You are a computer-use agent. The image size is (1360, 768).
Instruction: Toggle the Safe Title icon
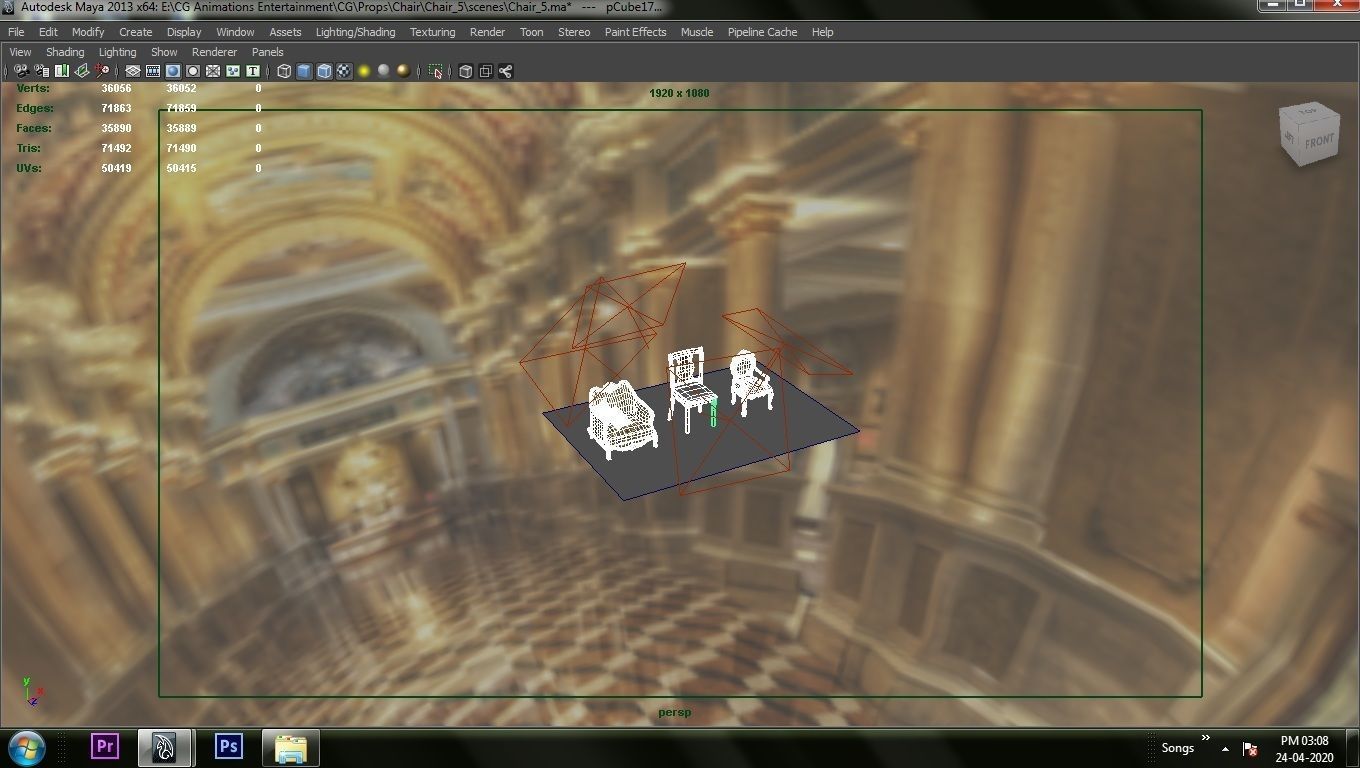coord(253,71)
